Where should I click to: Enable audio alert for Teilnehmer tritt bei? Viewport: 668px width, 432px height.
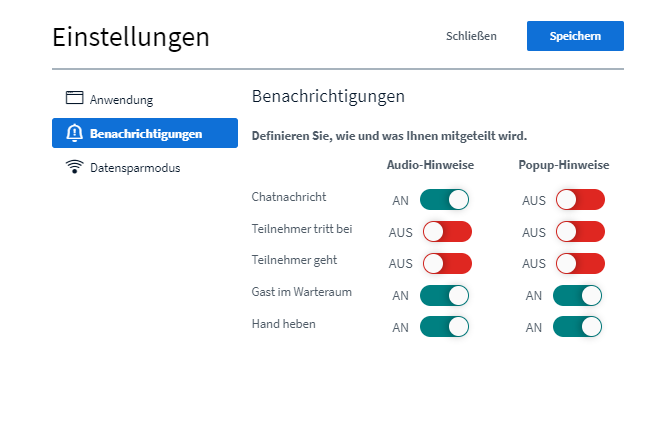(x=446, y=232)
